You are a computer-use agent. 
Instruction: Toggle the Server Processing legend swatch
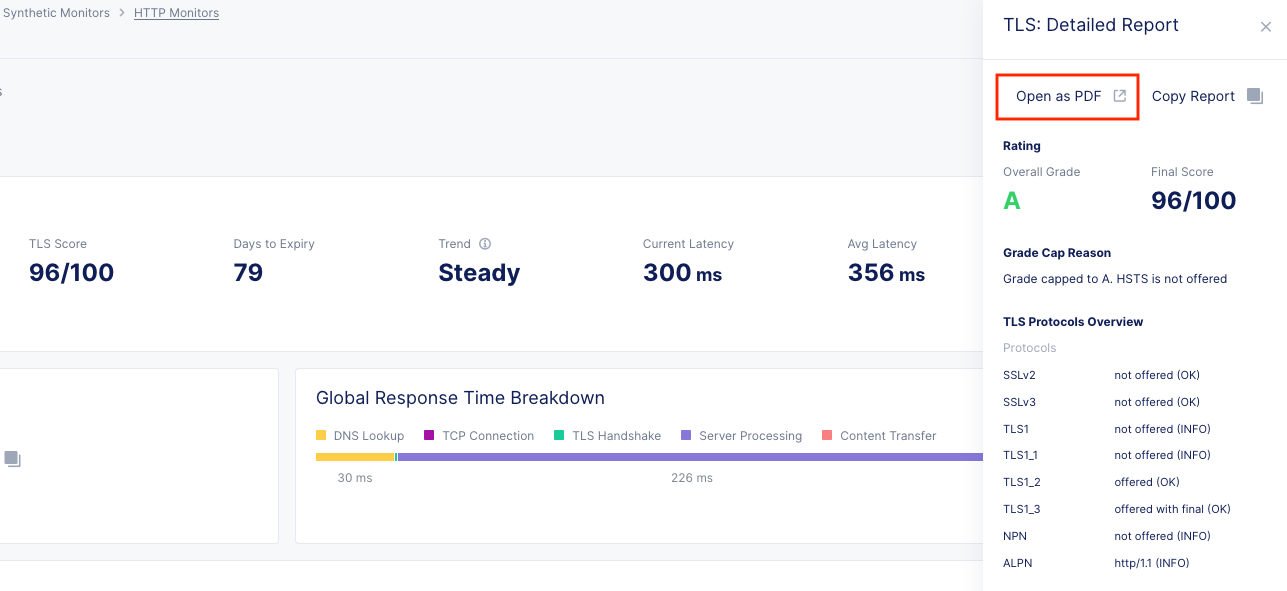coord(686,436)
